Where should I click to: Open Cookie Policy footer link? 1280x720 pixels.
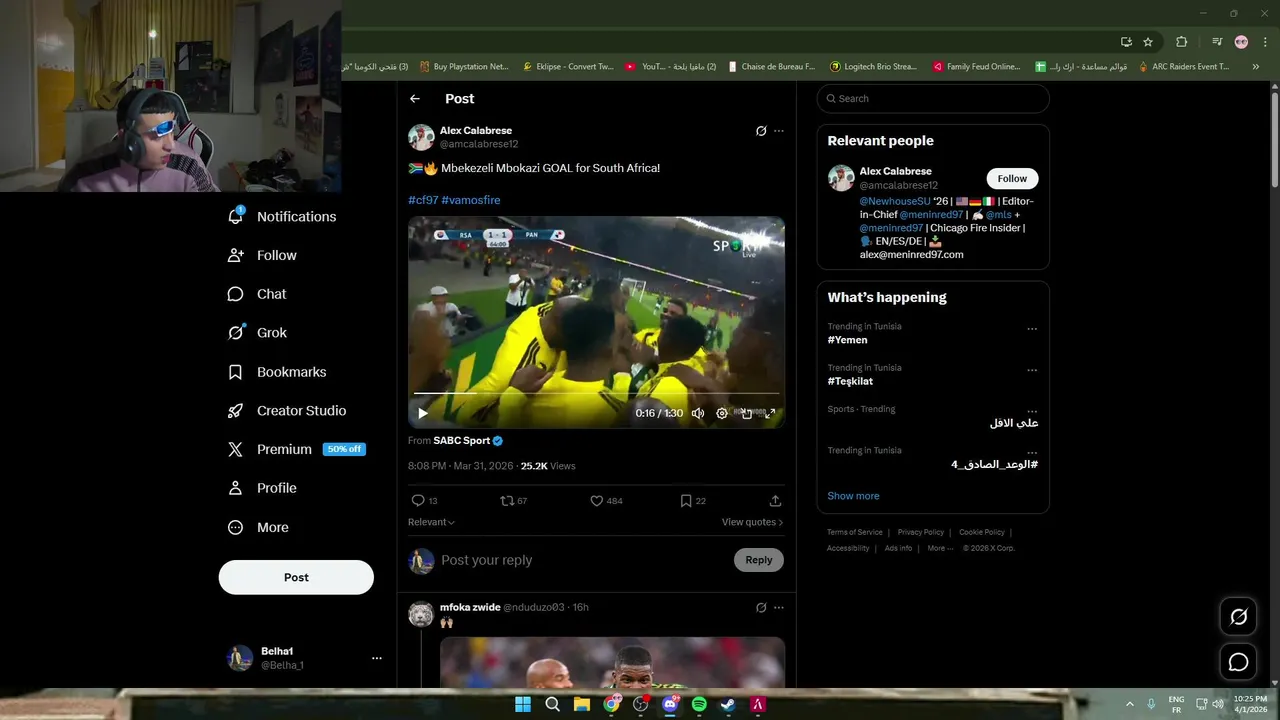click(x=982, y=533)
